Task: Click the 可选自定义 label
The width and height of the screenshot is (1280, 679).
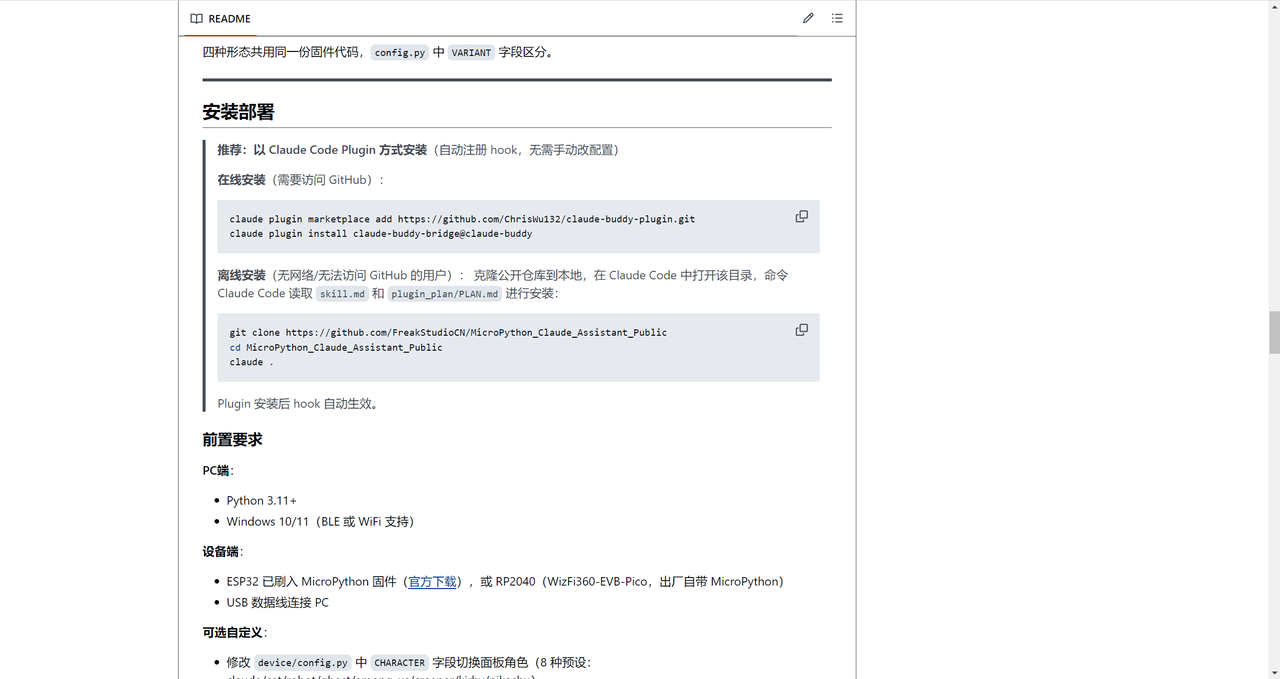Action: click(233, 632)
